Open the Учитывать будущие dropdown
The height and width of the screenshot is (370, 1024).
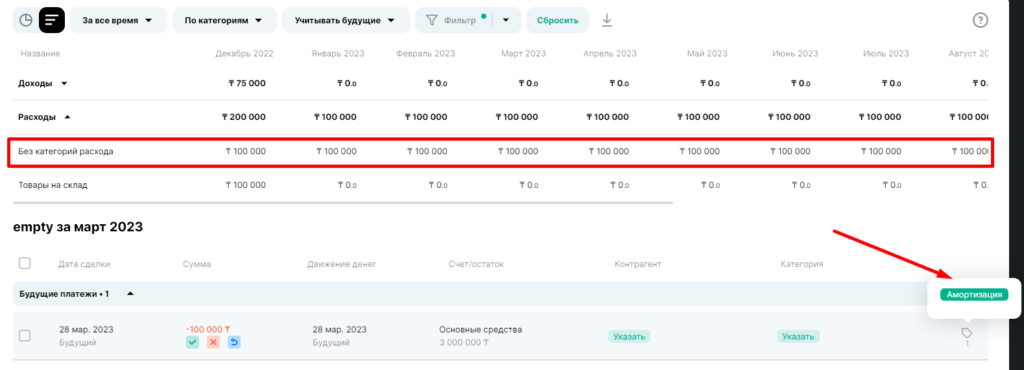(x=345, y=20)
